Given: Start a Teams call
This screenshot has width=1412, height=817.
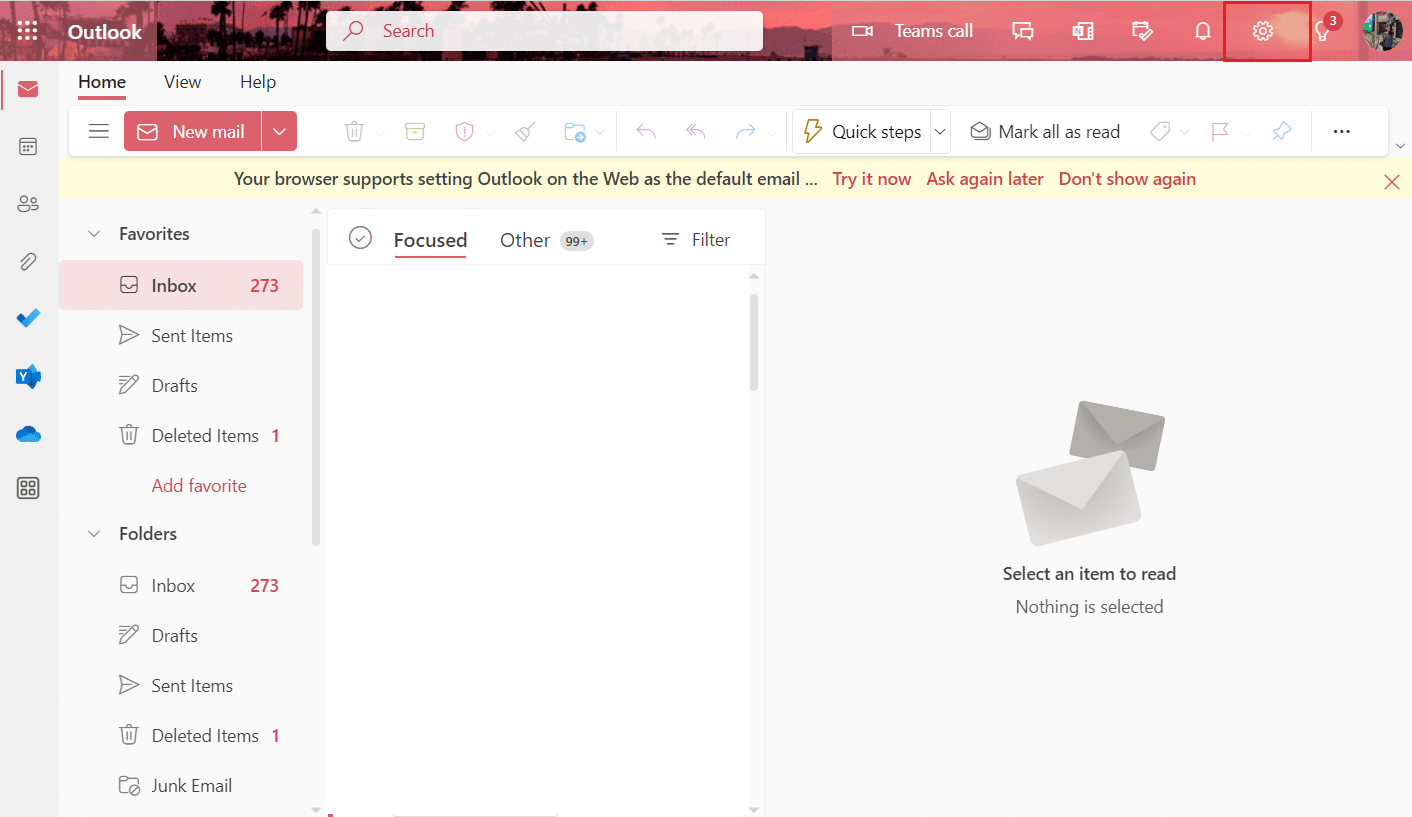Looking at the screenshot, I should click(x=912, y=31).
